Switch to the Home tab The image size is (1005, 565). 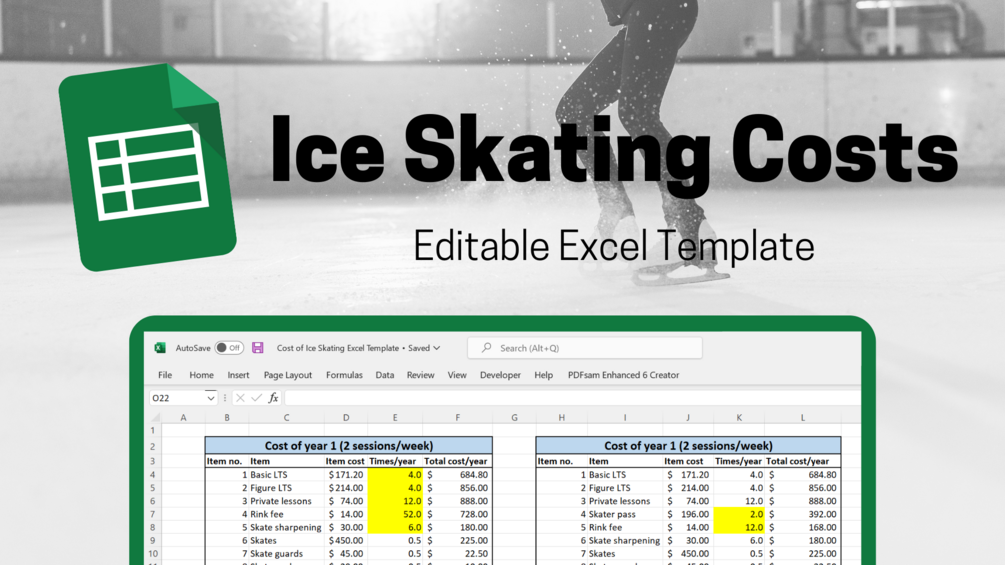201,375
